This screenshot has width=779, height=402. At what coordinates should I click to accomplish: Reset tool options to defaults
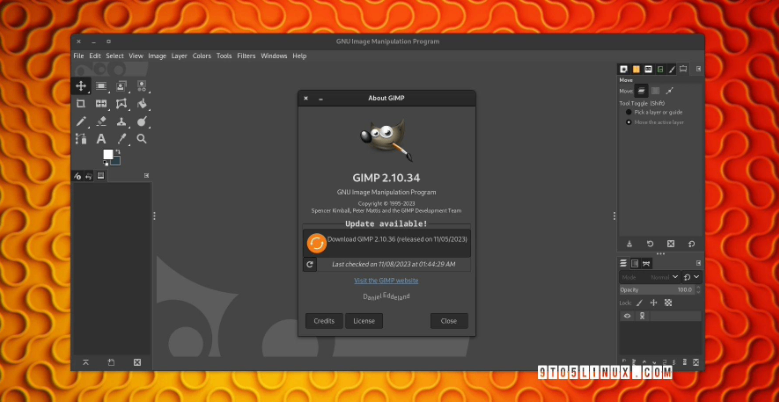click(x=692, y=243)
